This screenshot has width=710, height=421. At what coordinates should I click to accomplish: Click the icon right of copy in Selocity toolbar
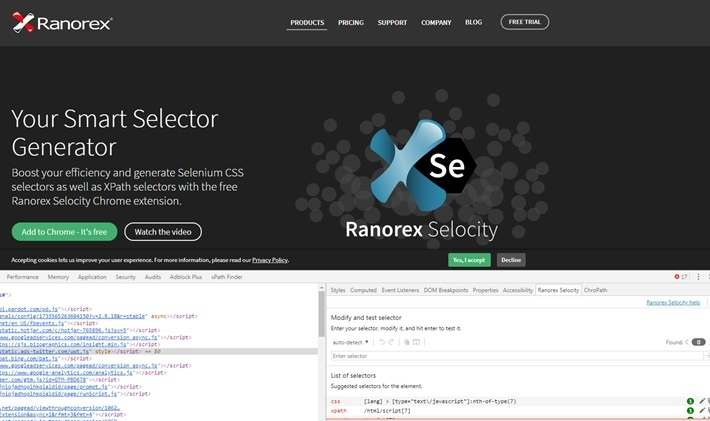click(x=416, y=342)
